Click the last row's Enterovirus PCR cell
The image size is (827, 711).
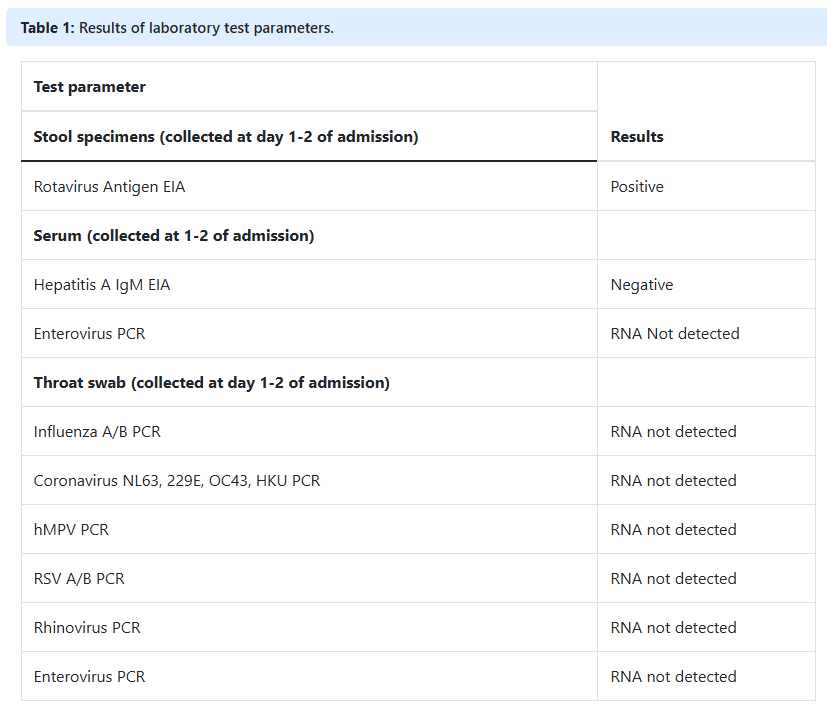point(89,677)
